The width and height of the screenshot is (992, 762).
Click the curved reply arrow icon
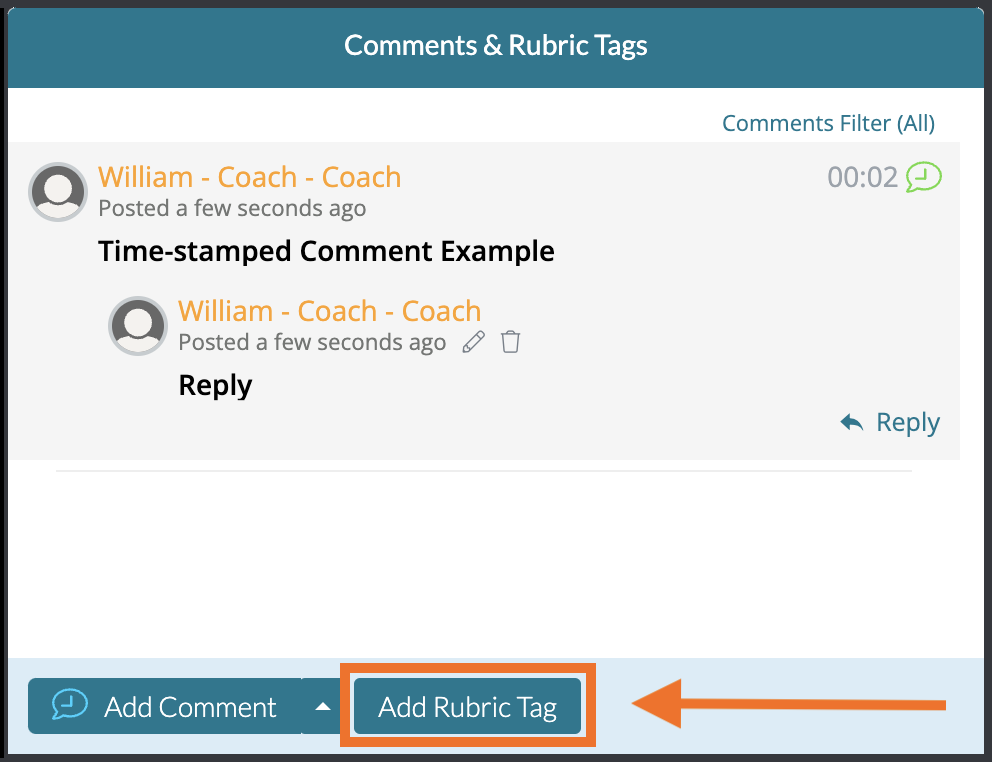pyautogui.click(x=852, y=423)
